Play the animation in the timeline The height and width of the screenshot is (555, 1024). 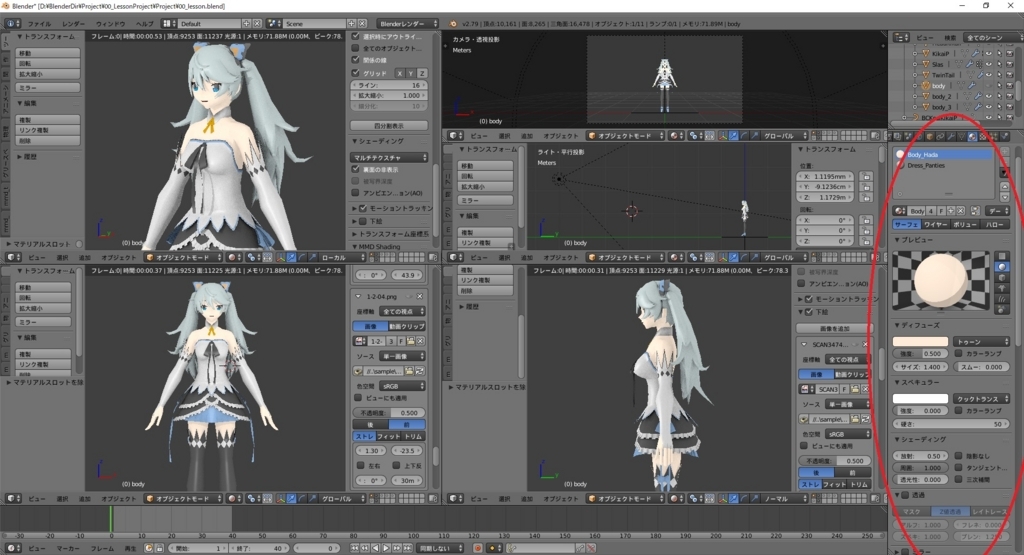point(386,548)
